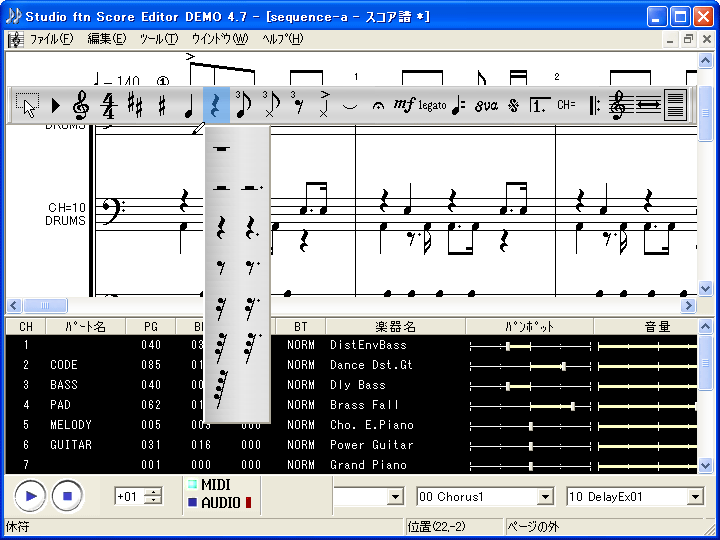
Task: Select the dotted thirty-second rest
Action: tap(252, 348)
